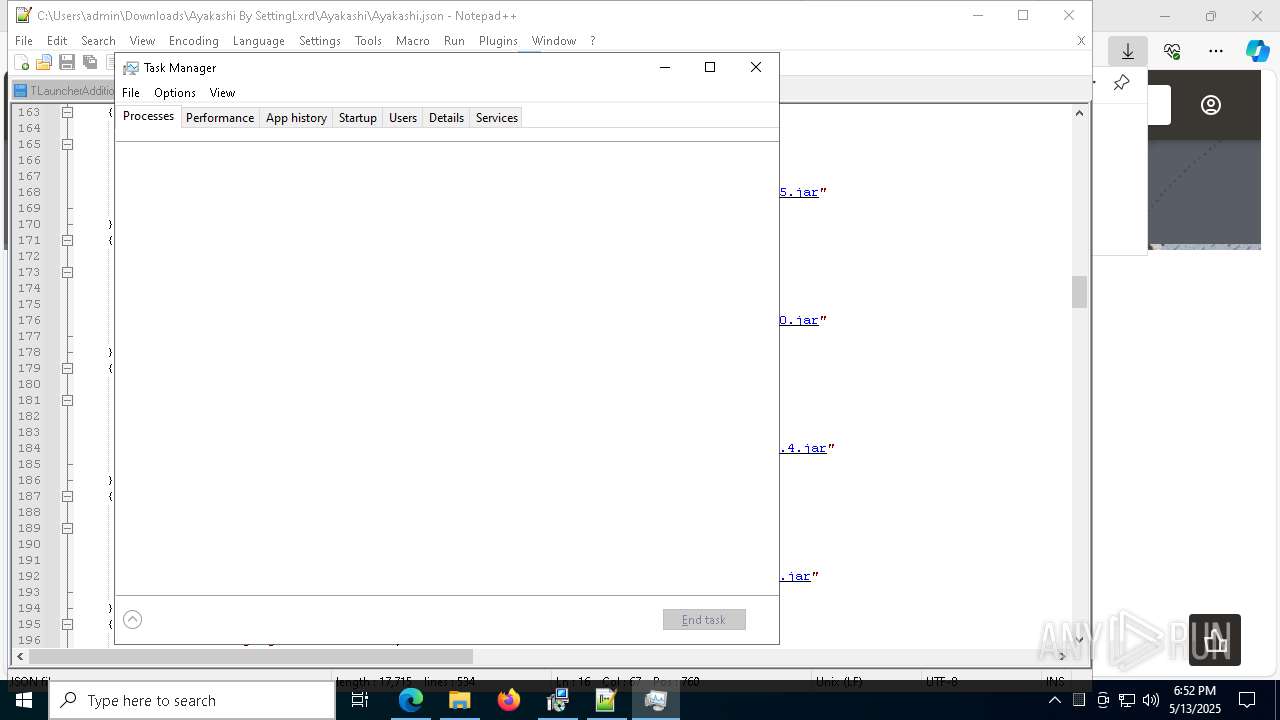The height and width of the screenshot is (720, 1280).
Task: Collapse the fold marker at line 187
Action: 67,496
